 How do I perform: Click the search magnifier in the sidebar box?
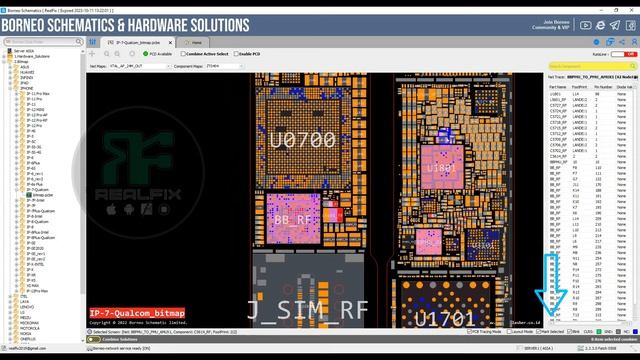pyautogui.click(x=79, y=42)
